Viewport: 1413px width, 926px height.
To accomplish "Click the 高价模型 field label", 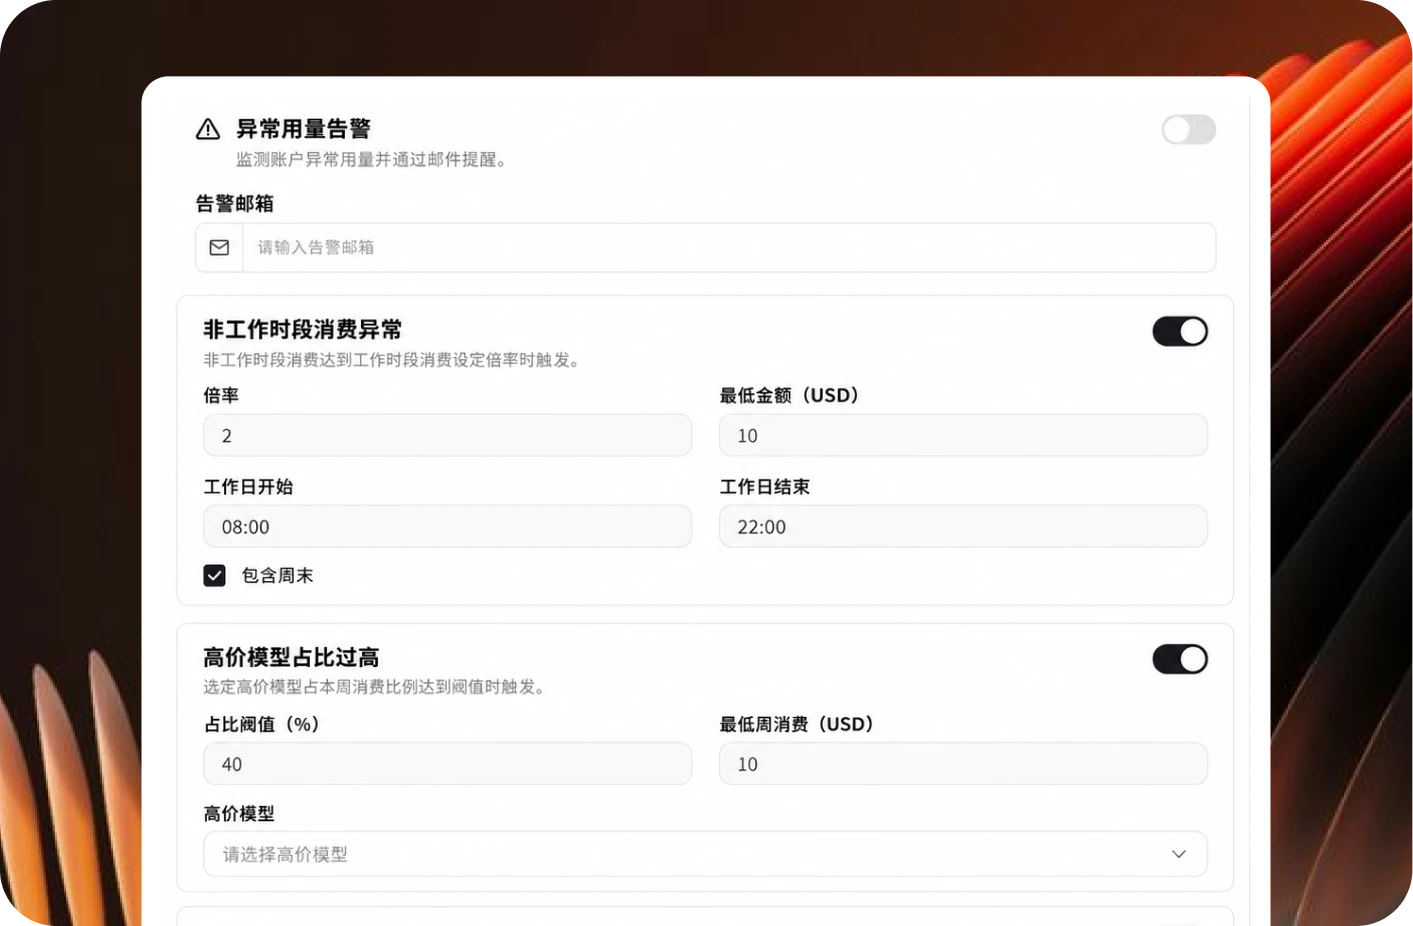I will 238,814.
